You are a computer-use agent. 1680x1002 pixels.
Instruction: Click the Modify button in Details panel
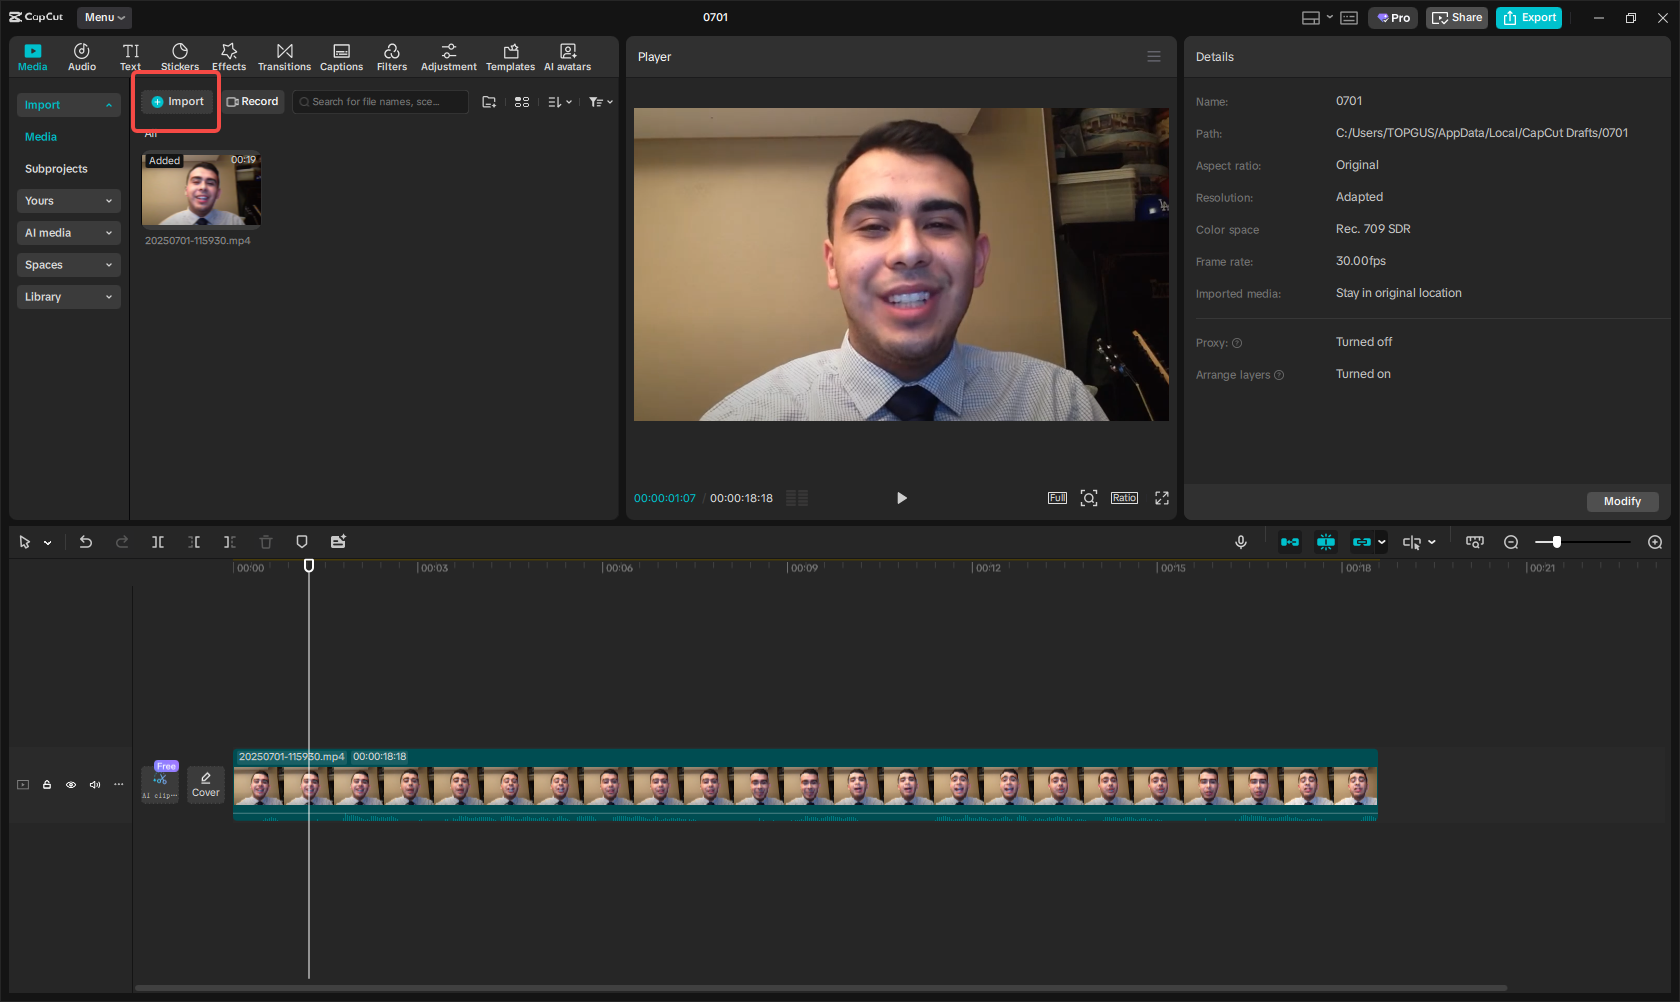(1621, 501)
